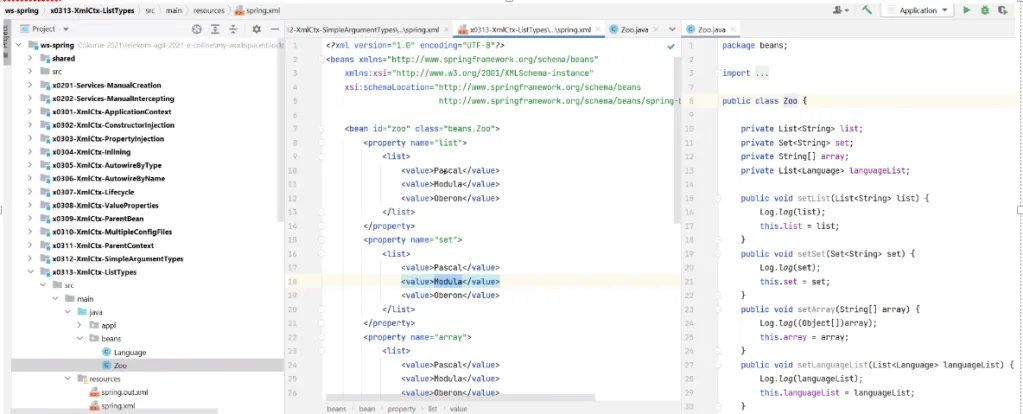This screenshot has width=1023, height=414.
Task: Open the Project view mode dropdown
Action: coord(65,29)
